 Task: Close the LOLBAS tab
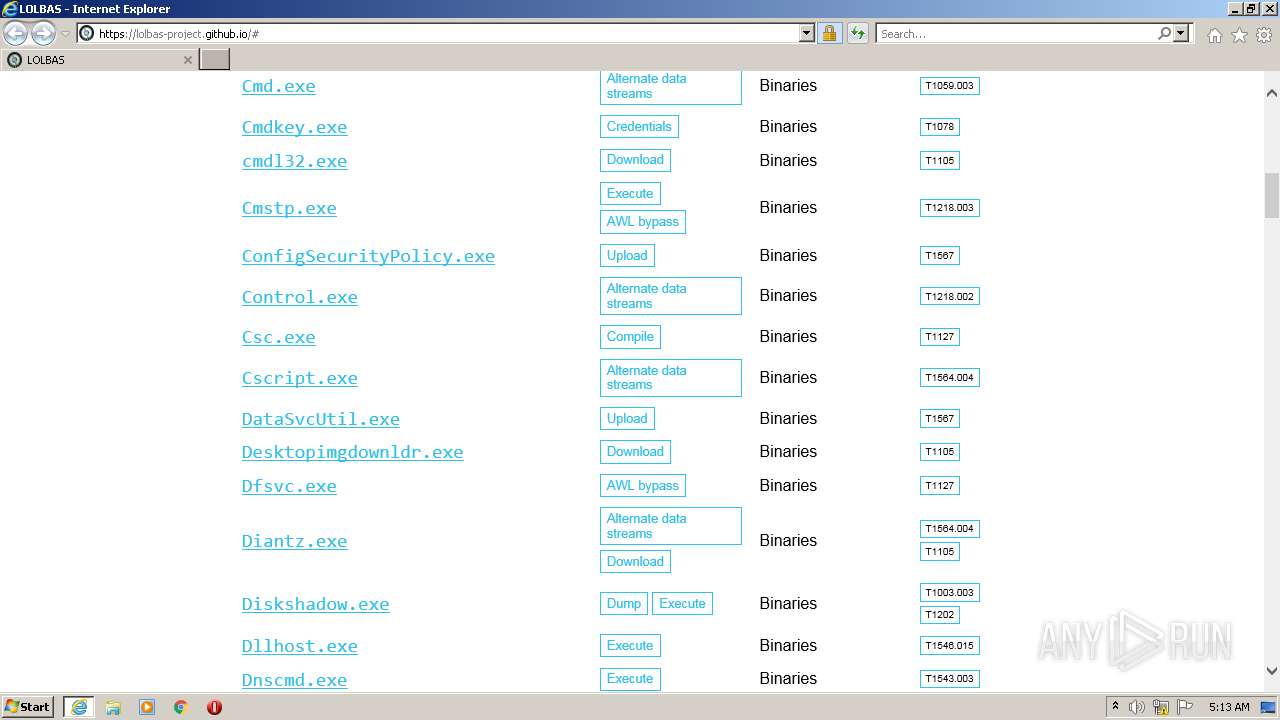click(187, 60)
